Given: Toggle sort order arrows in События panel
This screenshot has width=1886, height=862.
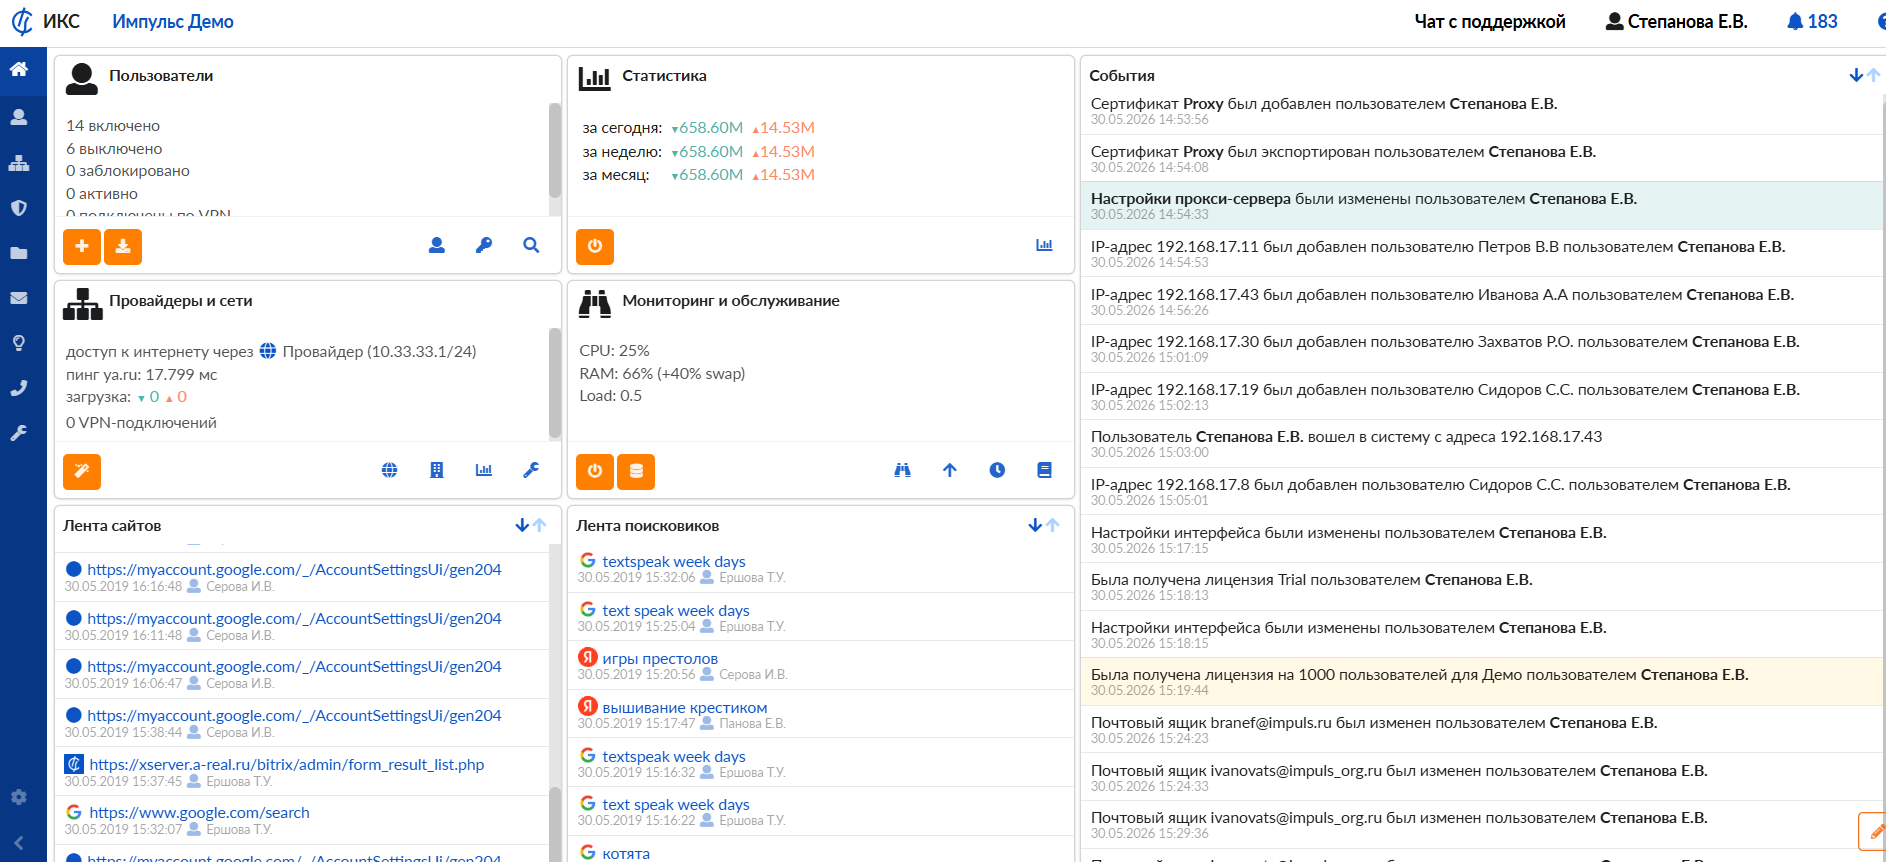Looking at the screenshot, I should pos(1864,75).
